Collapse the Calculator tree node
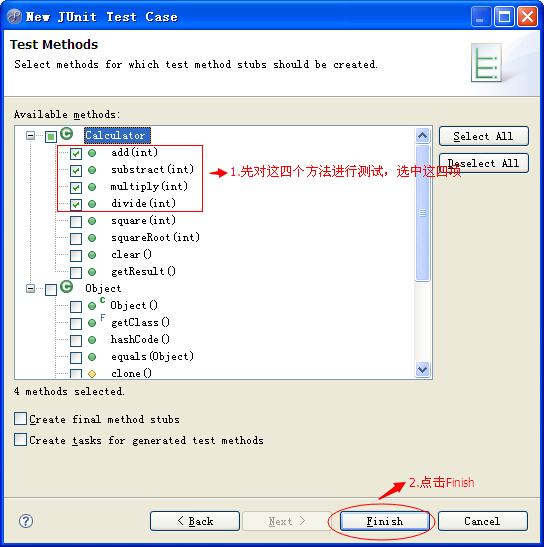The image size is (544, 547). 31,135
